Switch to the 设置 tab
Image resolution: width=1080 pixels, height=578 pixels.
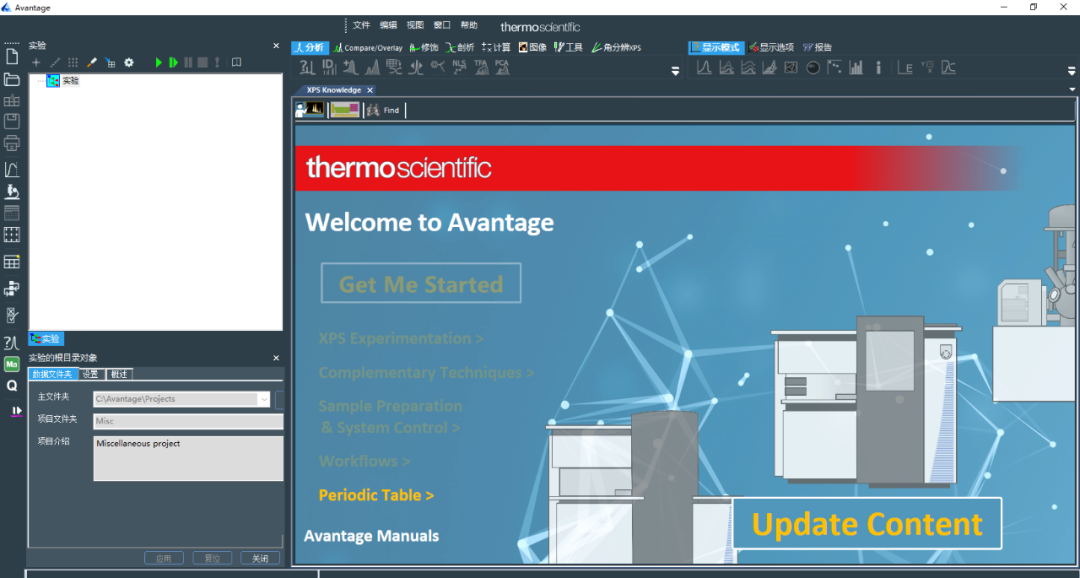coord(91,374)
